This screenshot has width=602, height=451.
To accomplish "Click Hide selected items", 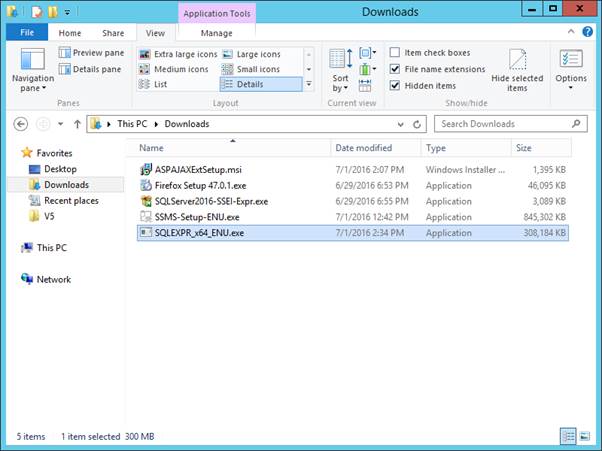I will [517, 70].
